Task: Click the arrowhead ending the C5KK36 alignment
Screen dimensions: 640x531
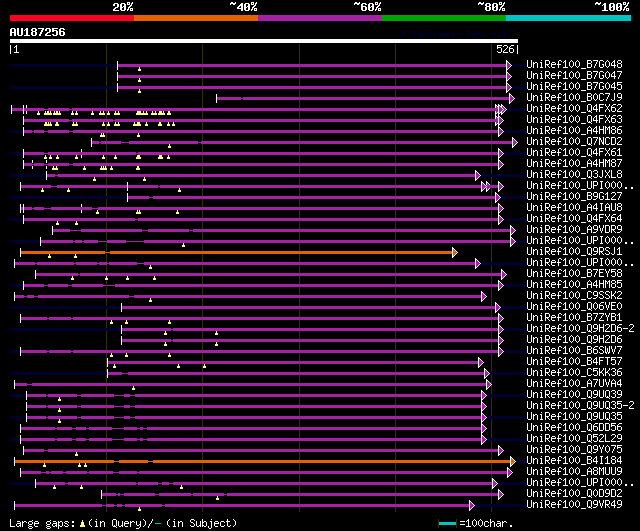Action: [487, 373]
